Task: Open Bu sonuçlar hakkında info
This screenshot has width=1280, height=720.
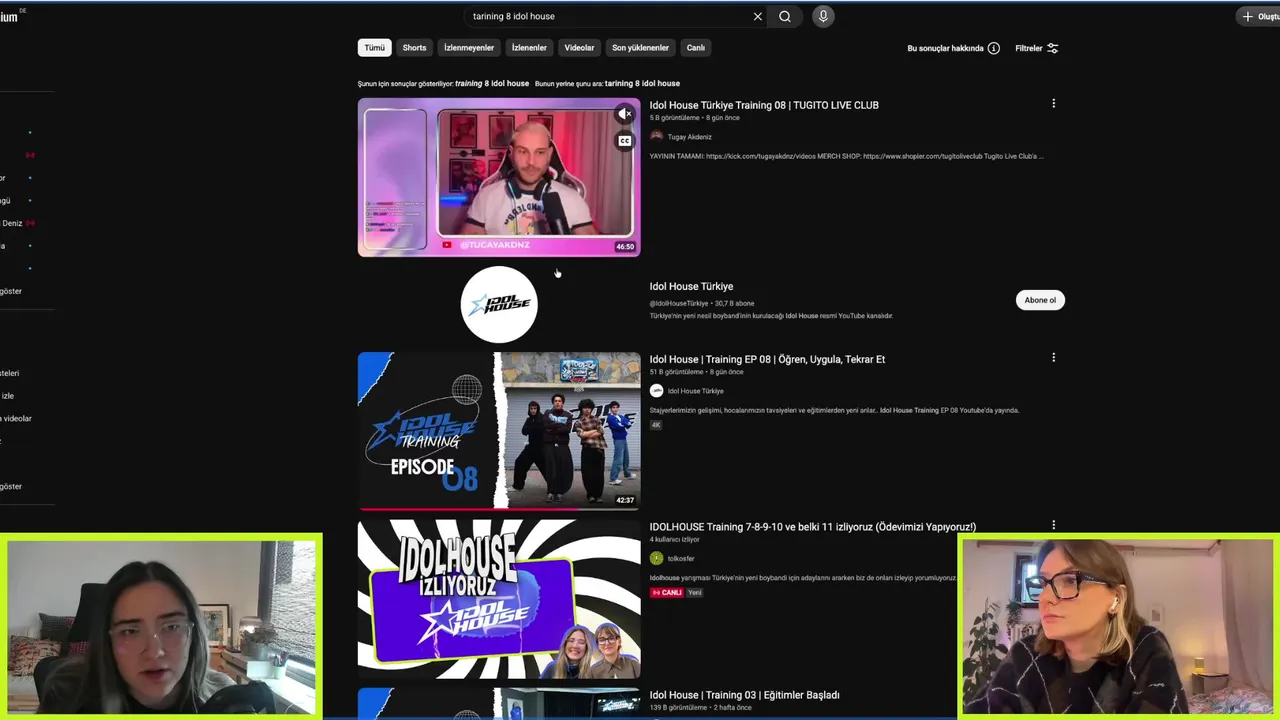Action: pos(953,48)
